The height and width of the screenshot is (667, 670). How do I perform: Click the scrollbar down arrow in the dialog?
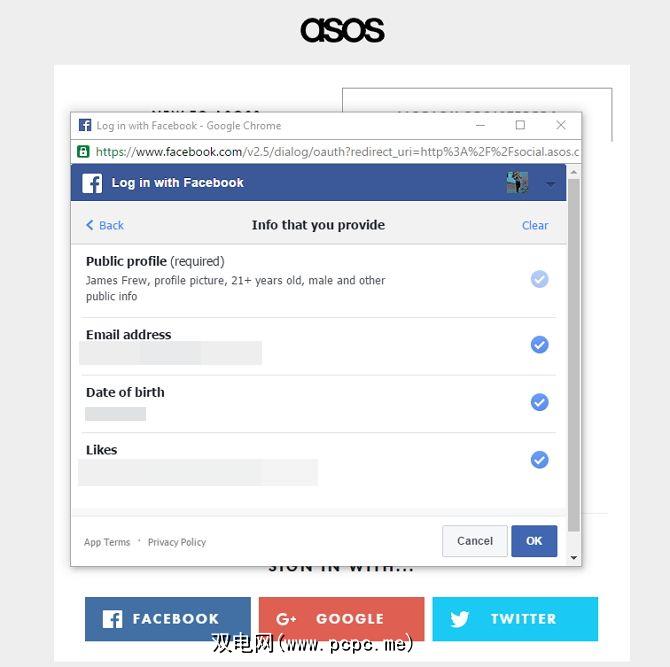[574, 558]
